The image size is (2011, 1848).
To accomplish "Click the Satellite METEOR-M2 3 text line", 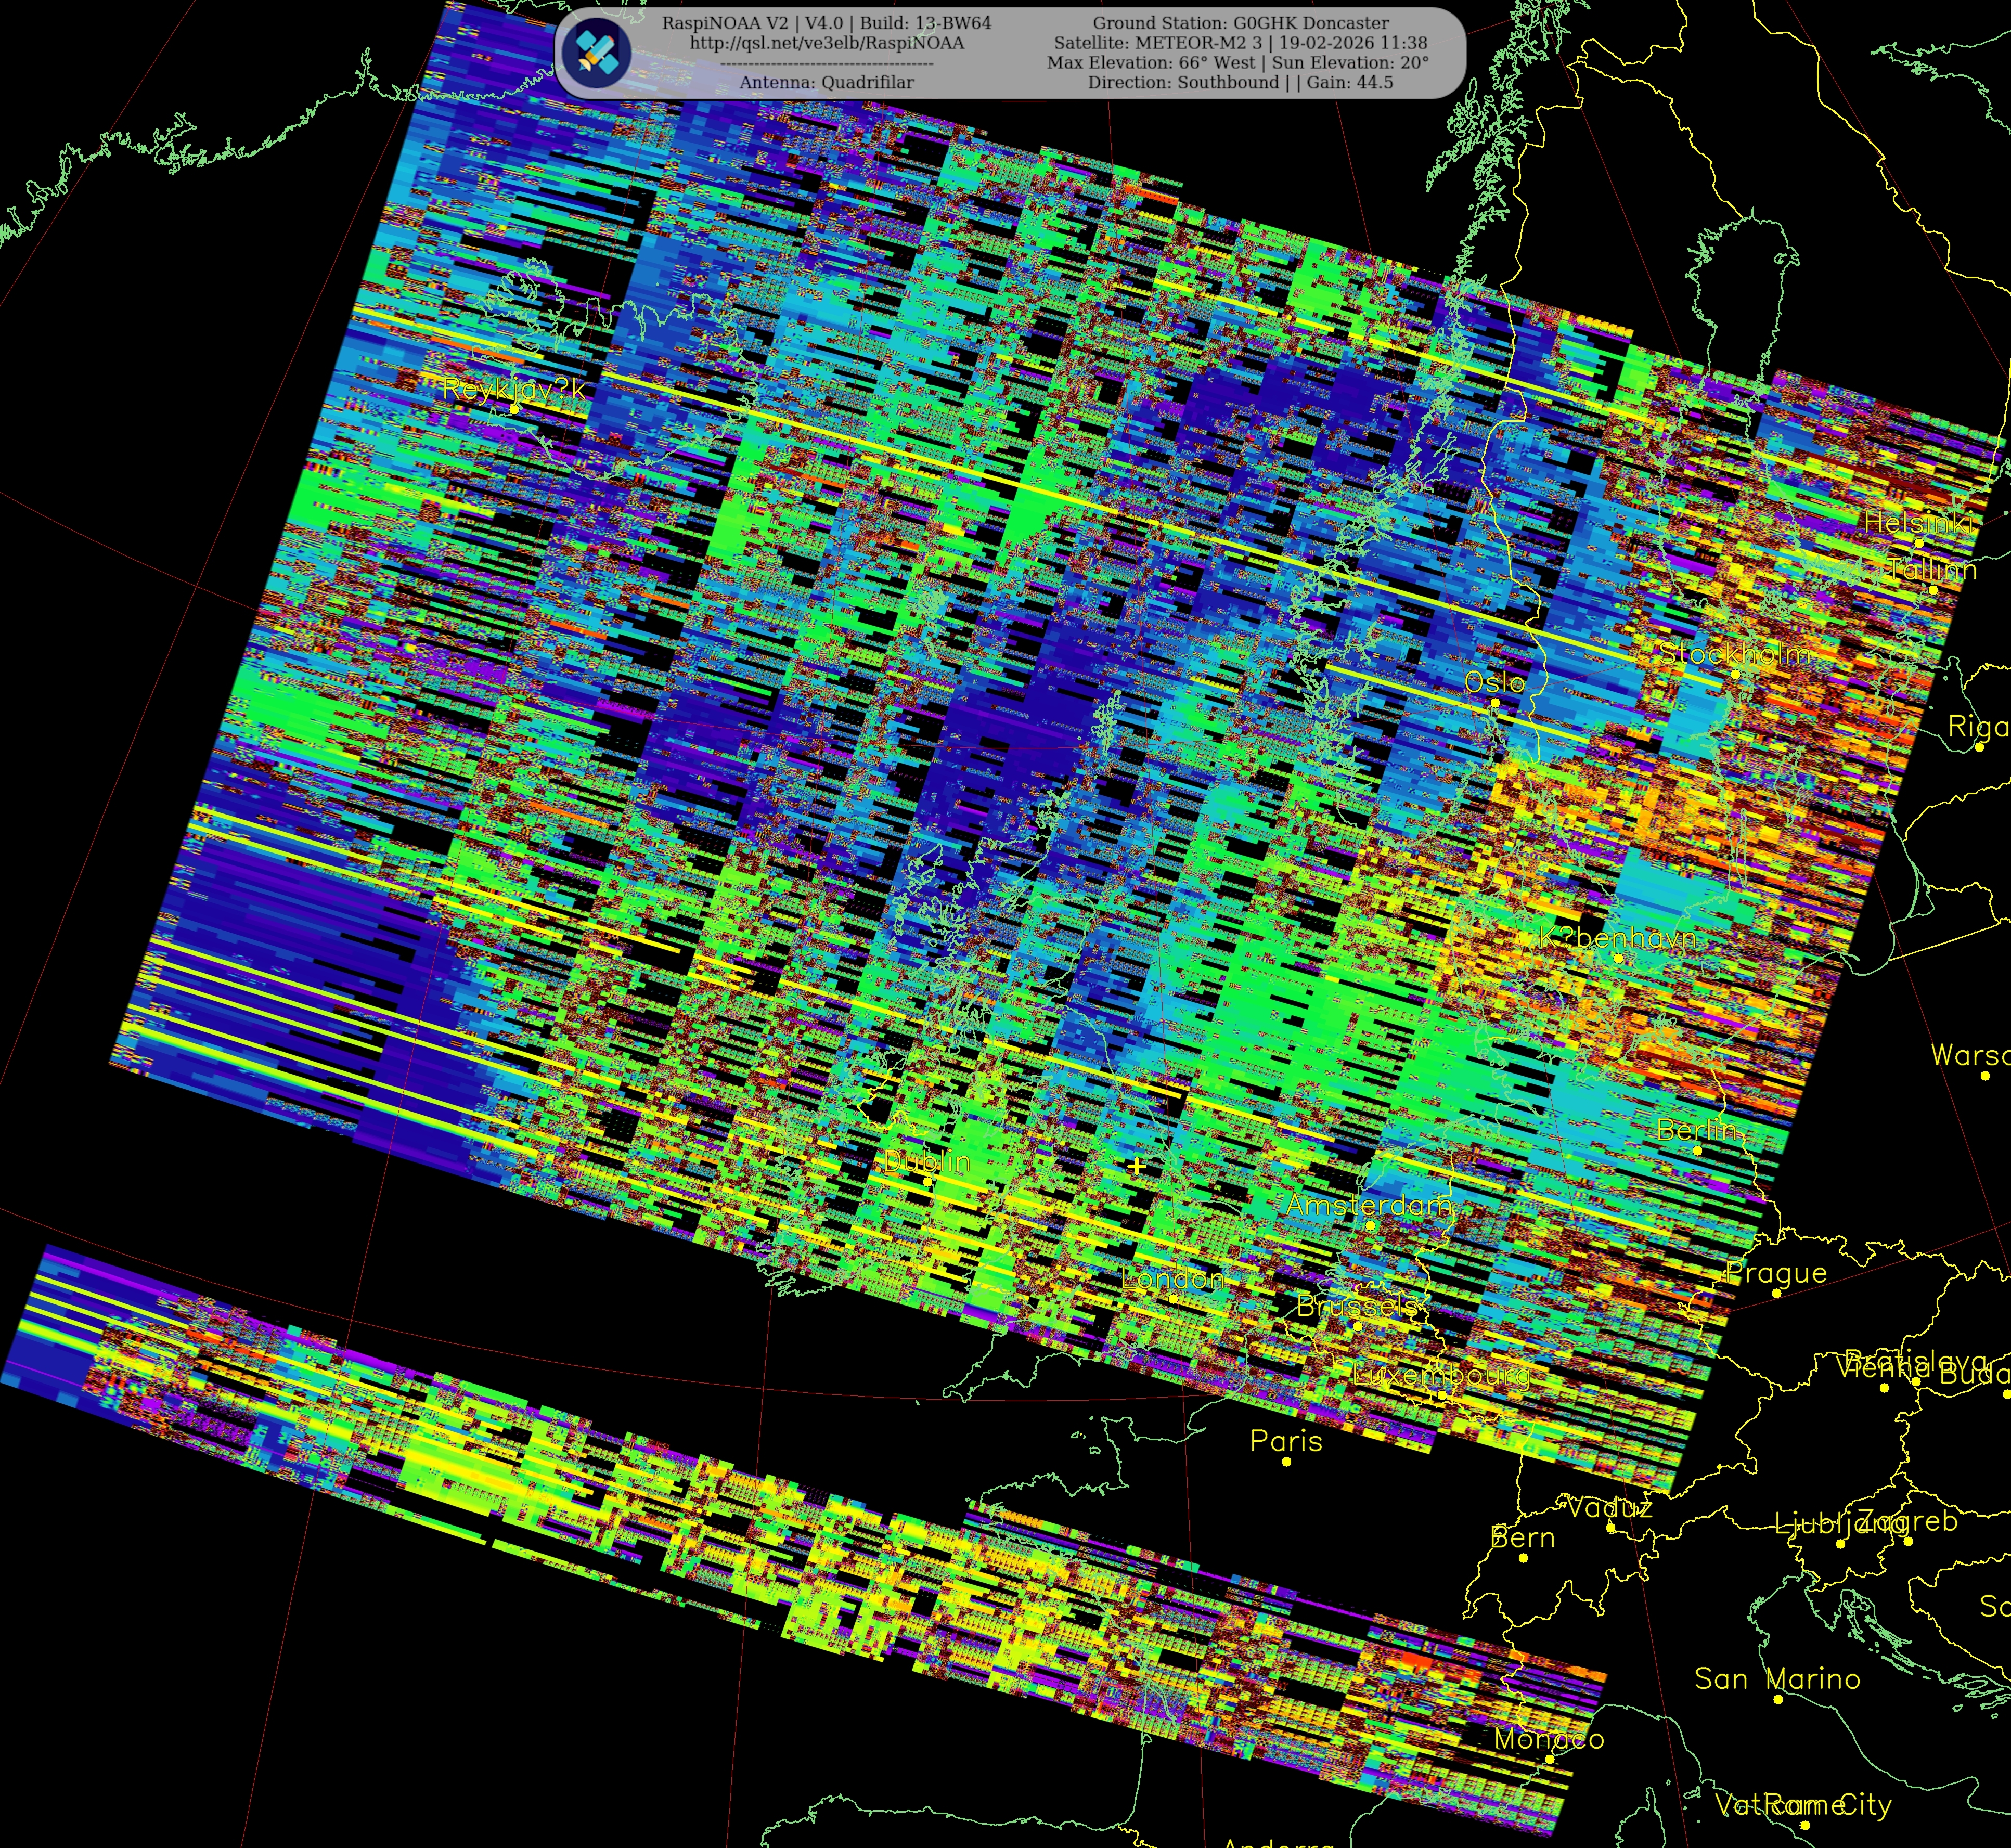I will pos(1240,43).
